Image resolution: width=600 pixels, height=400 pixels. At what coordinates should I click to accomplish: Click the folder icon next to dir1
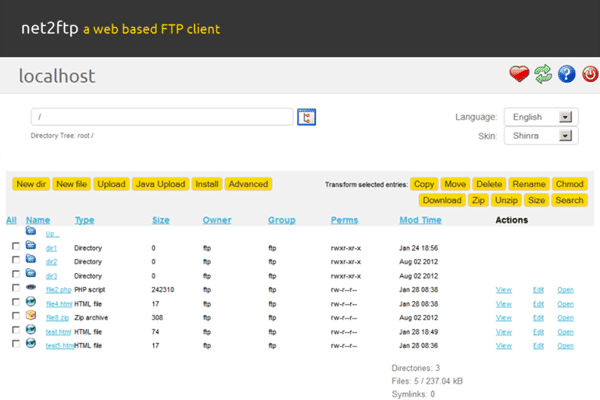tap(31, 246)
